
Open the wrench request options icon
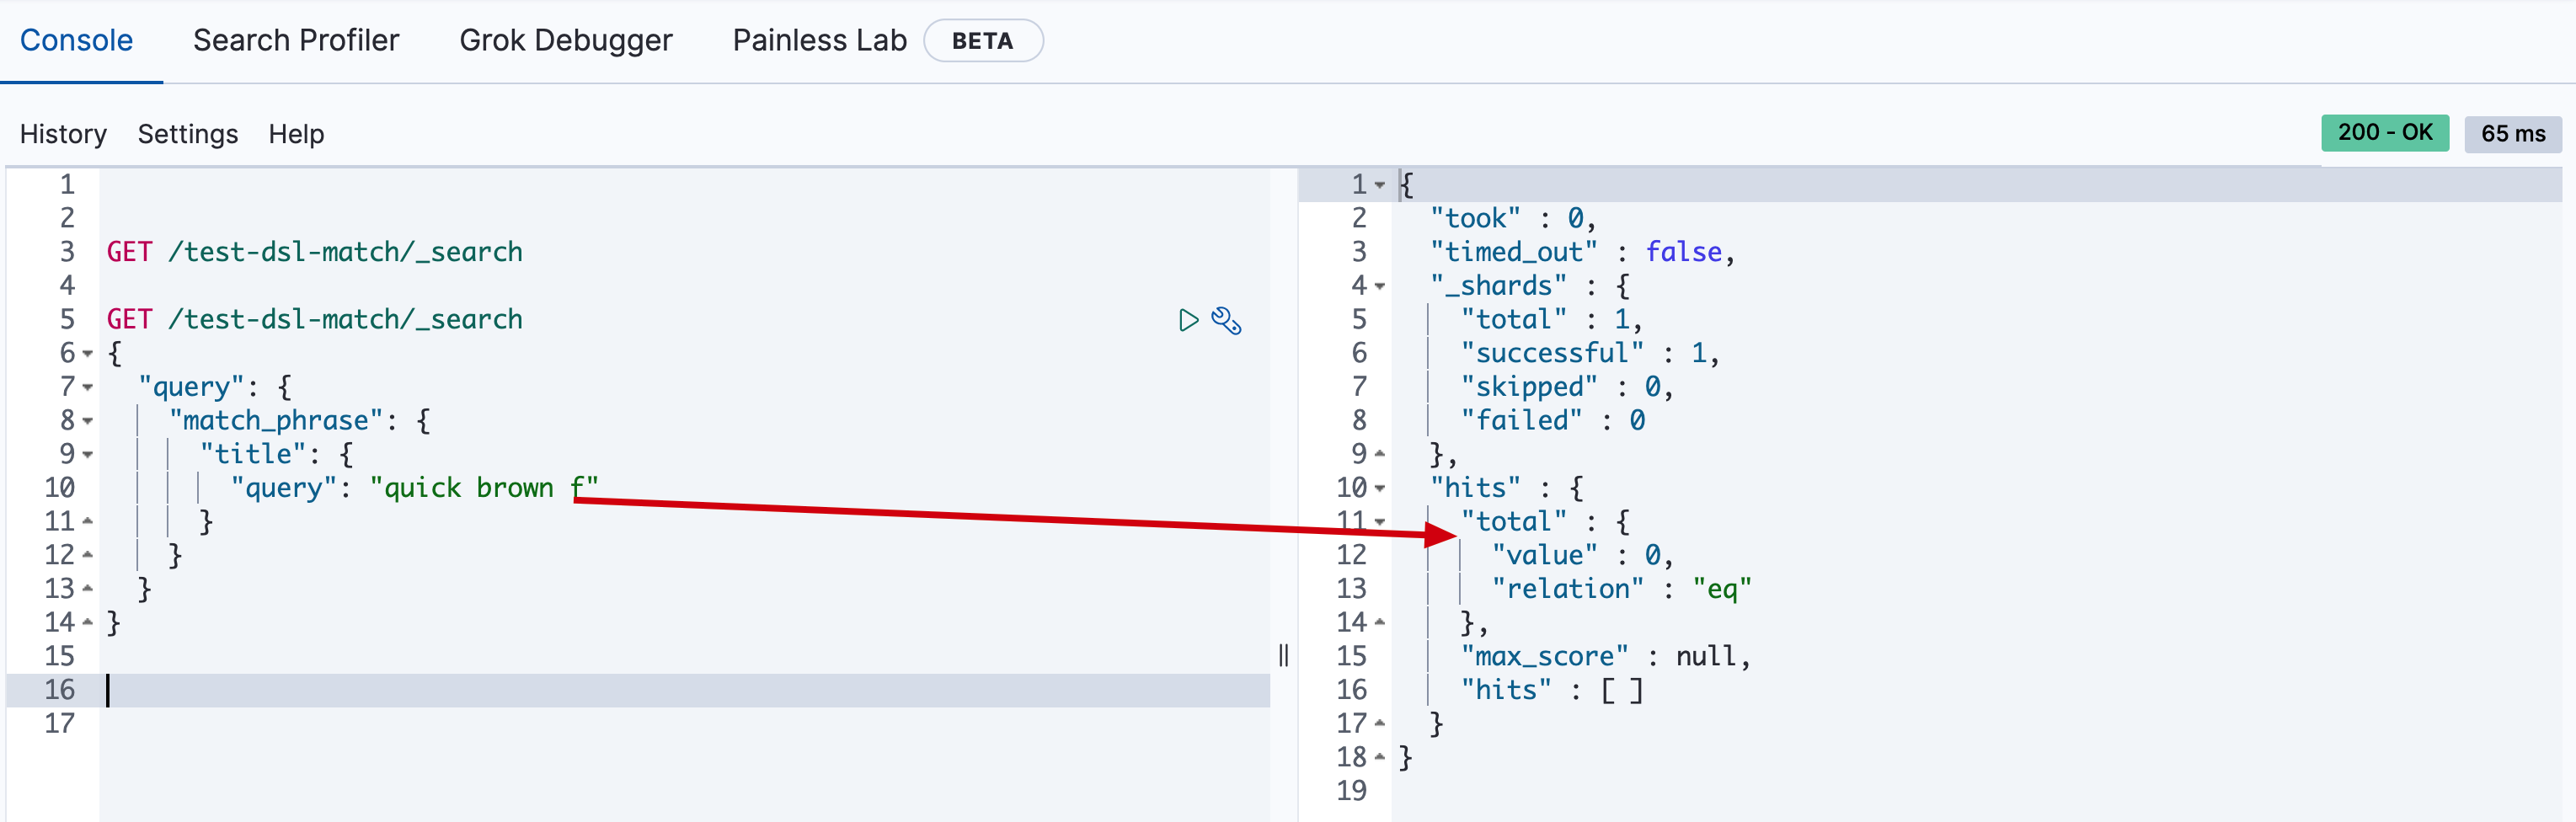click(1226, 320)
